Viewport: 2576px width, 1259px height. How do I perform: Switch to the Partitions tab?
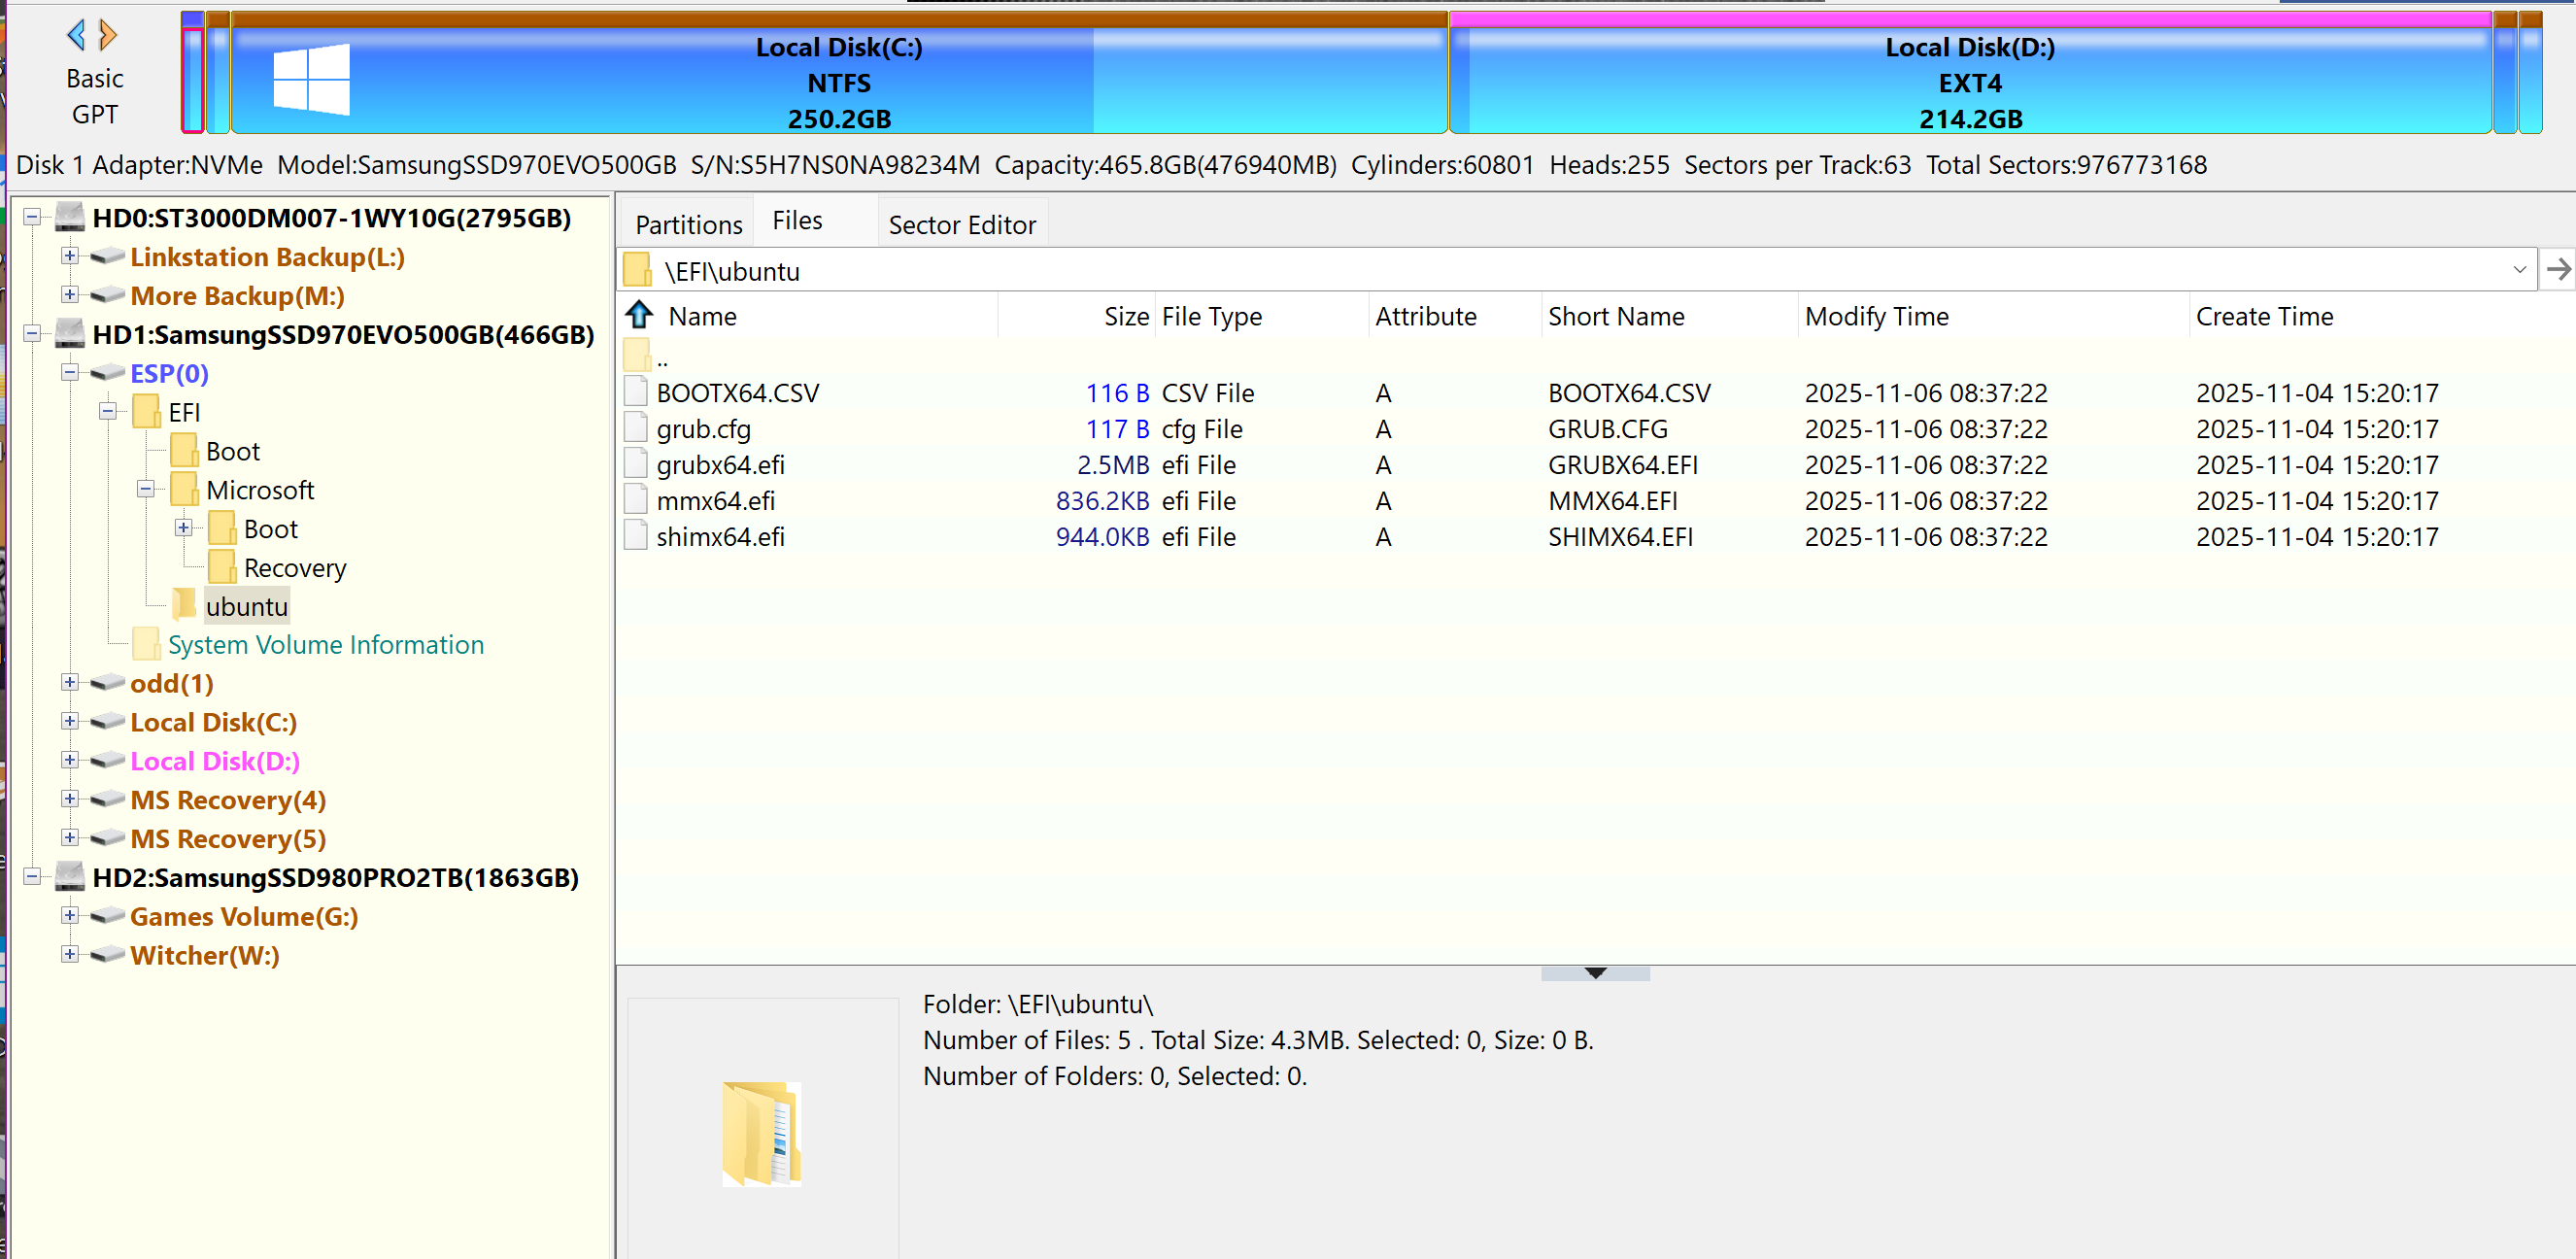point(689,222)
